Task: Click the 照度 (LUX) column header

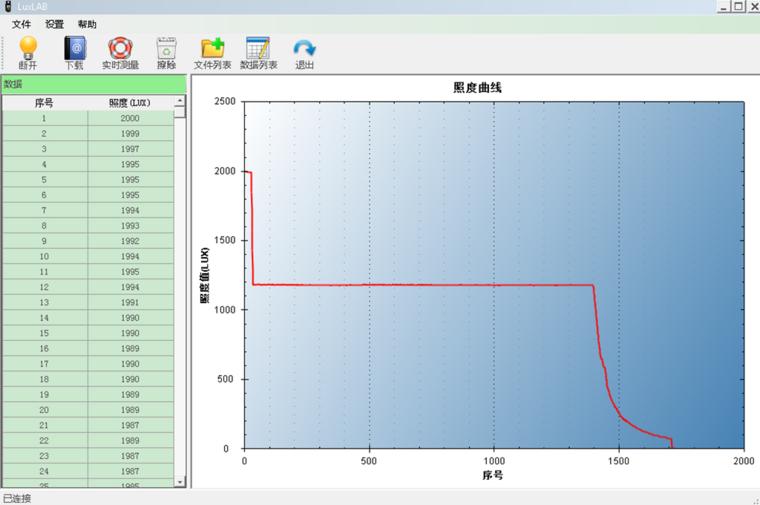Action: pyautogui.click(x=130, y=103)
